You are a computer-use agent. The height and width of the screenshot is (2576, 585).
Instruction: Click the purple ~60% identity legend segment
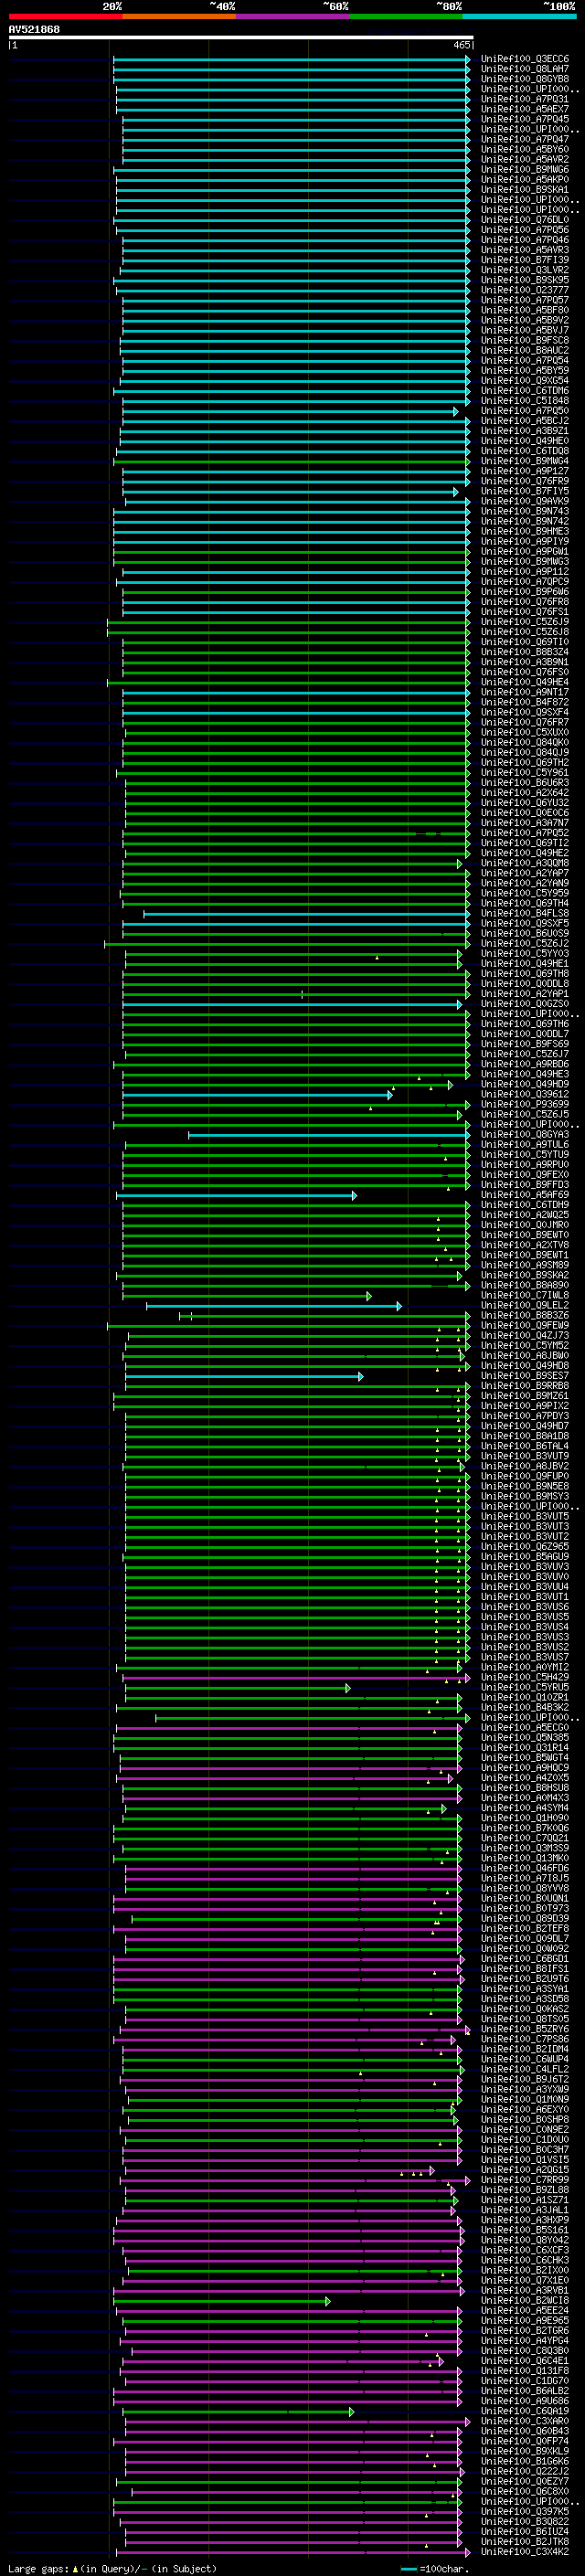(x=292, y=16)
